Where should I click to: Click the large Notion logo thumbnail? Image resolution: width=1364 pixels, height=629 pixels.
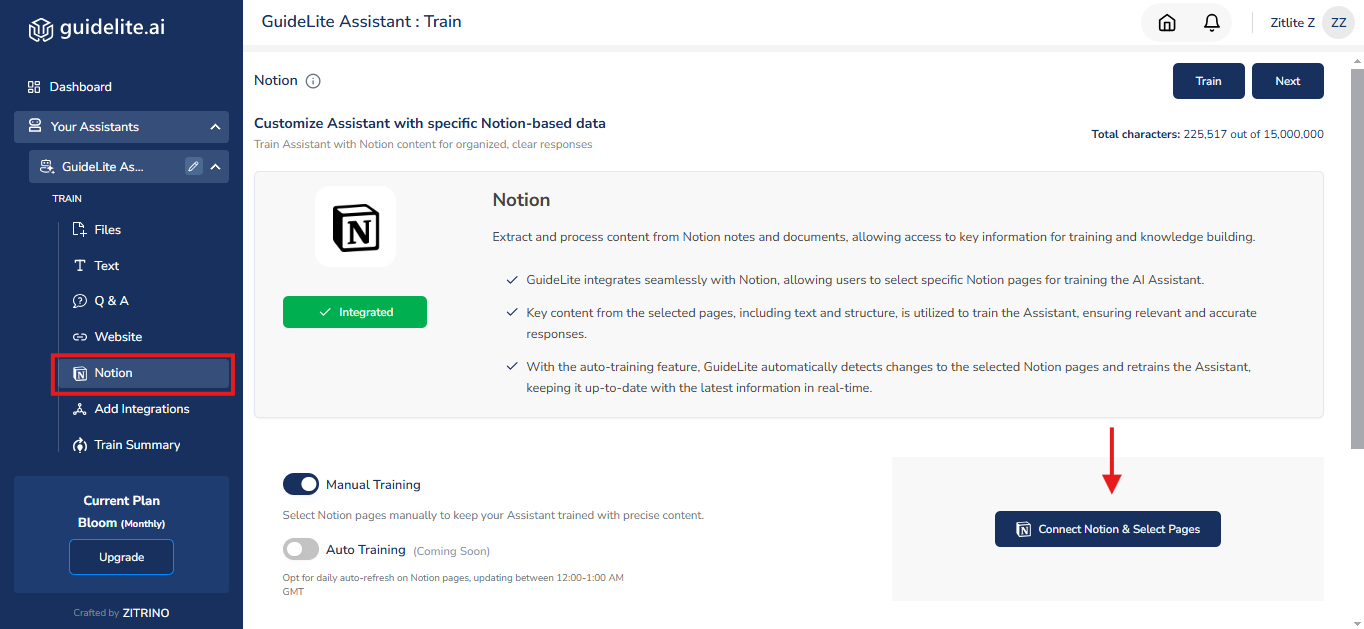(355, 227)
